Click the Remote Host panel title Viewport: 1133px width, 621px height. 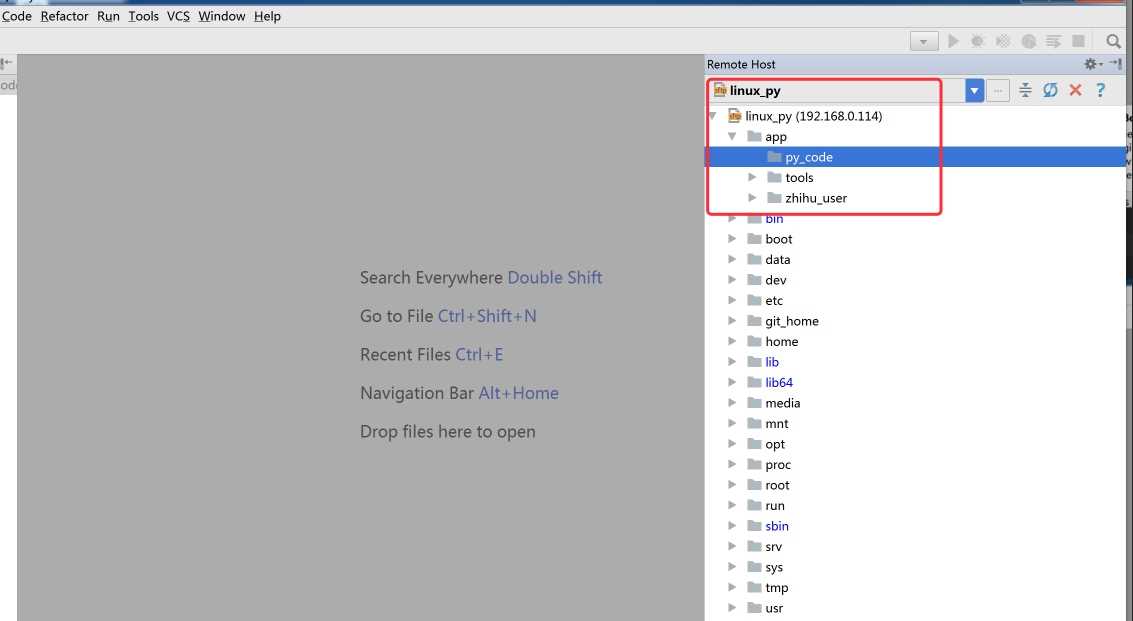coord(741,64)
